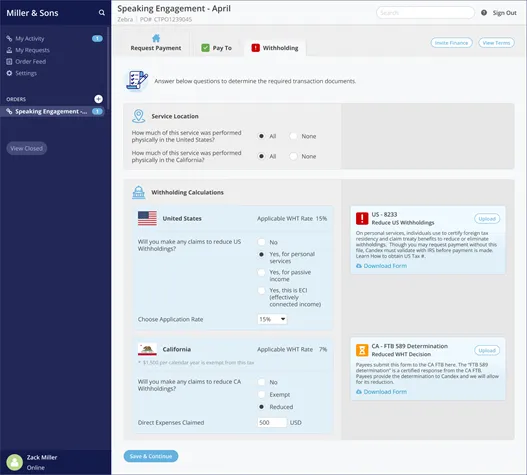Open the My Activity sidebar item

[x=30, y=39]
